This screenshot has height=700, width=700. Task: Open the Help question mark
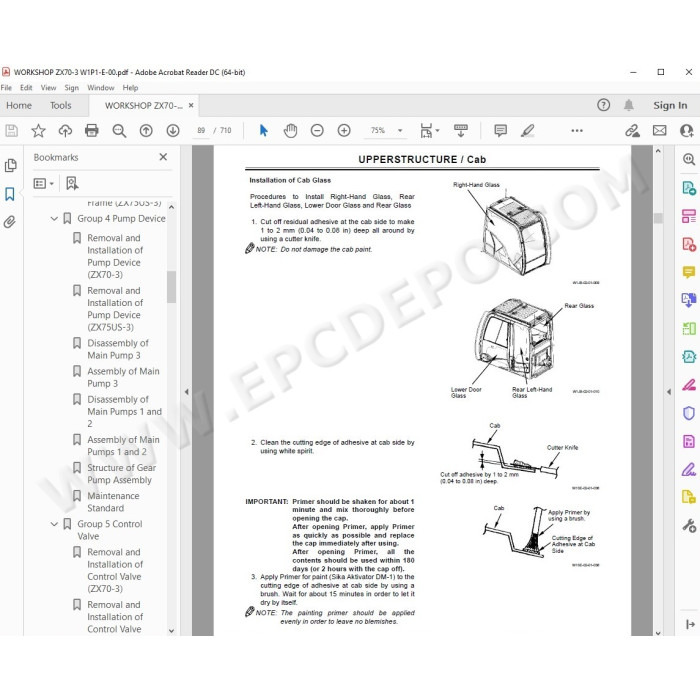(x=603, y=105)
